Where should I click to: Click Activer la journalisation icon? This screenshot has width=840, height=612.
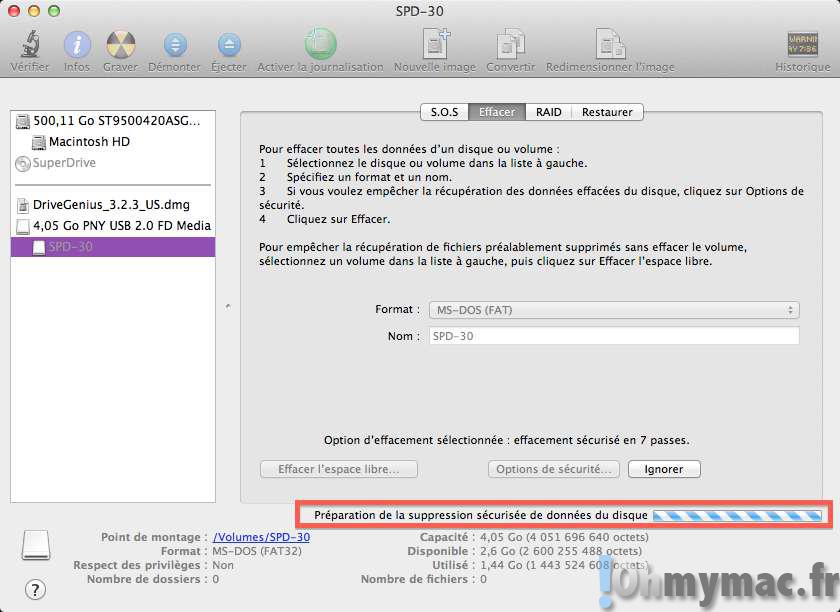click(320, 45)
